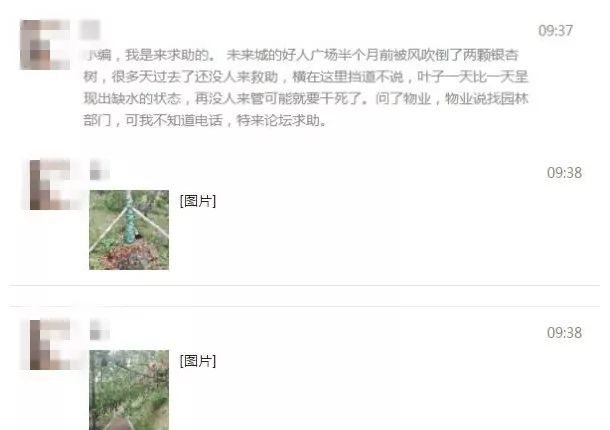Click the first [图片] label
610x430 pixels.
198,201
